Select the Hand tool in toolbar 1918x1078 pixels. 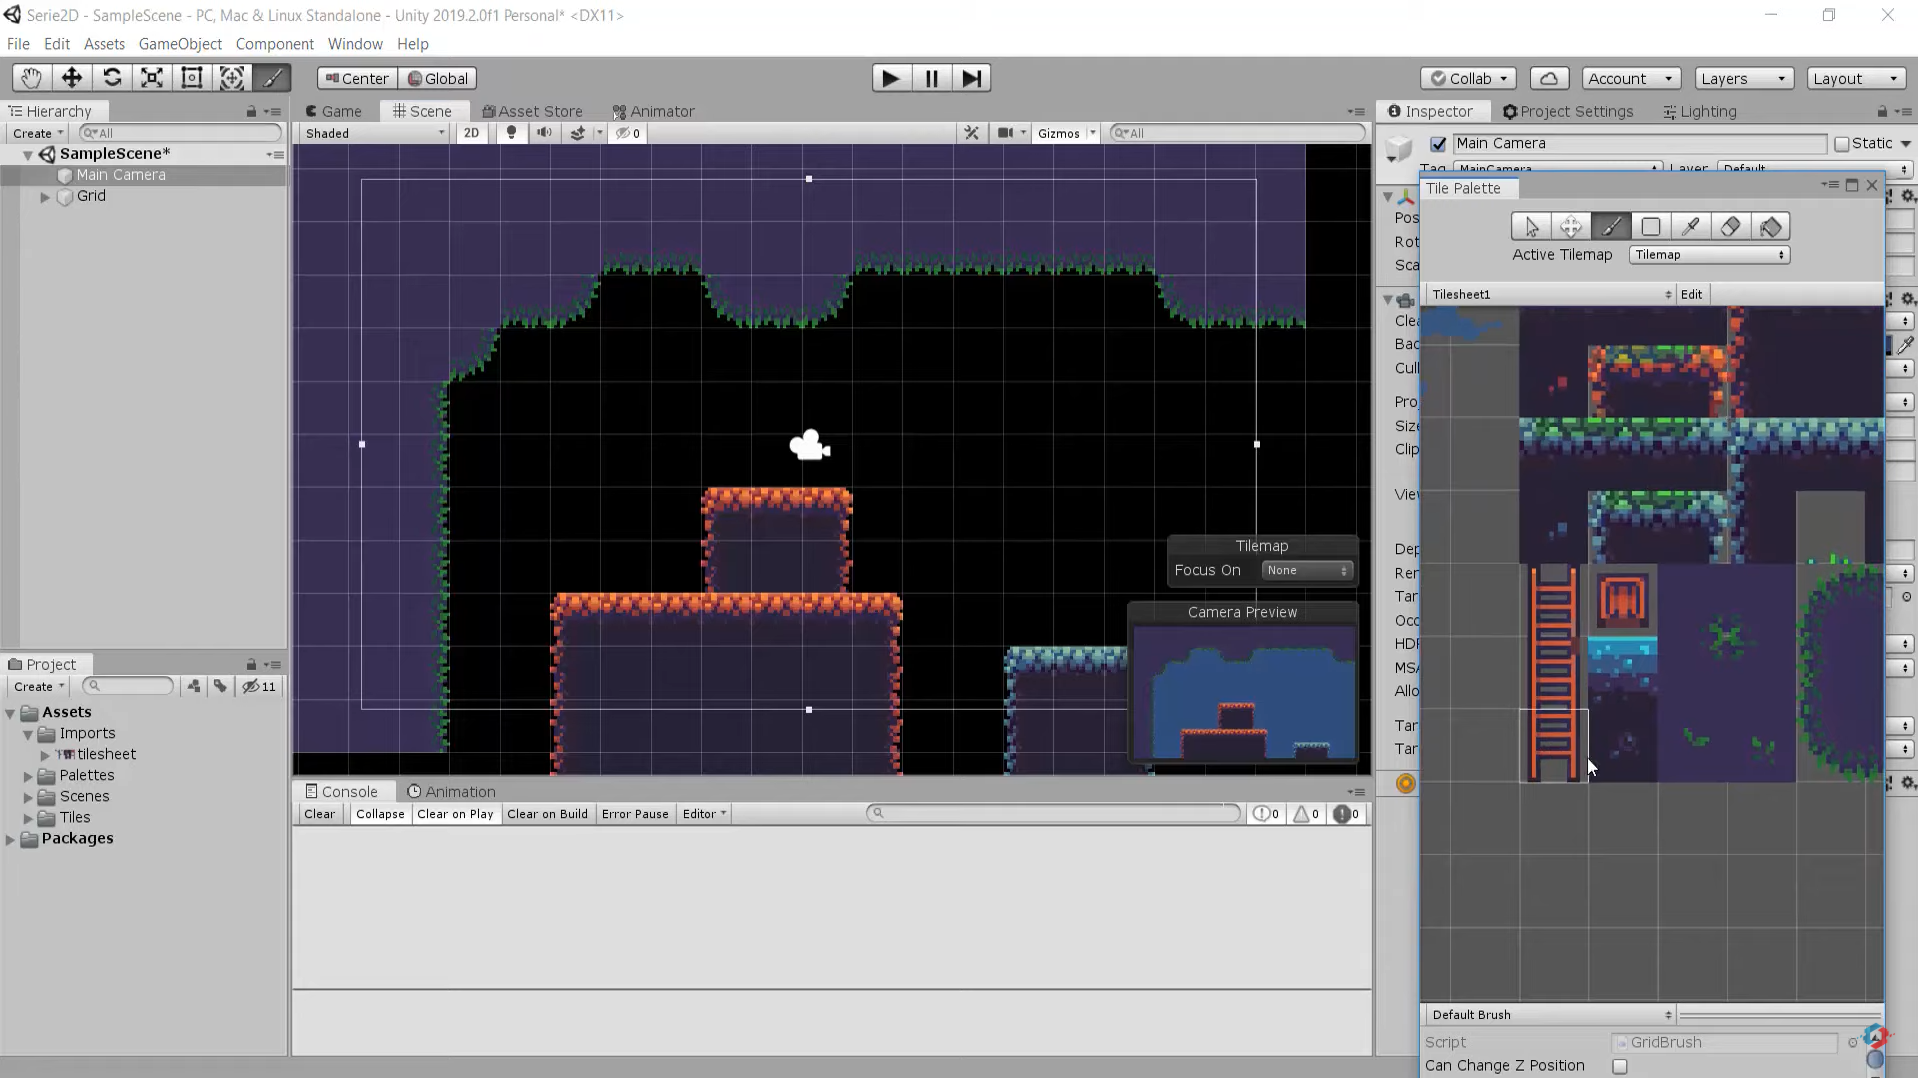point(31,78)
